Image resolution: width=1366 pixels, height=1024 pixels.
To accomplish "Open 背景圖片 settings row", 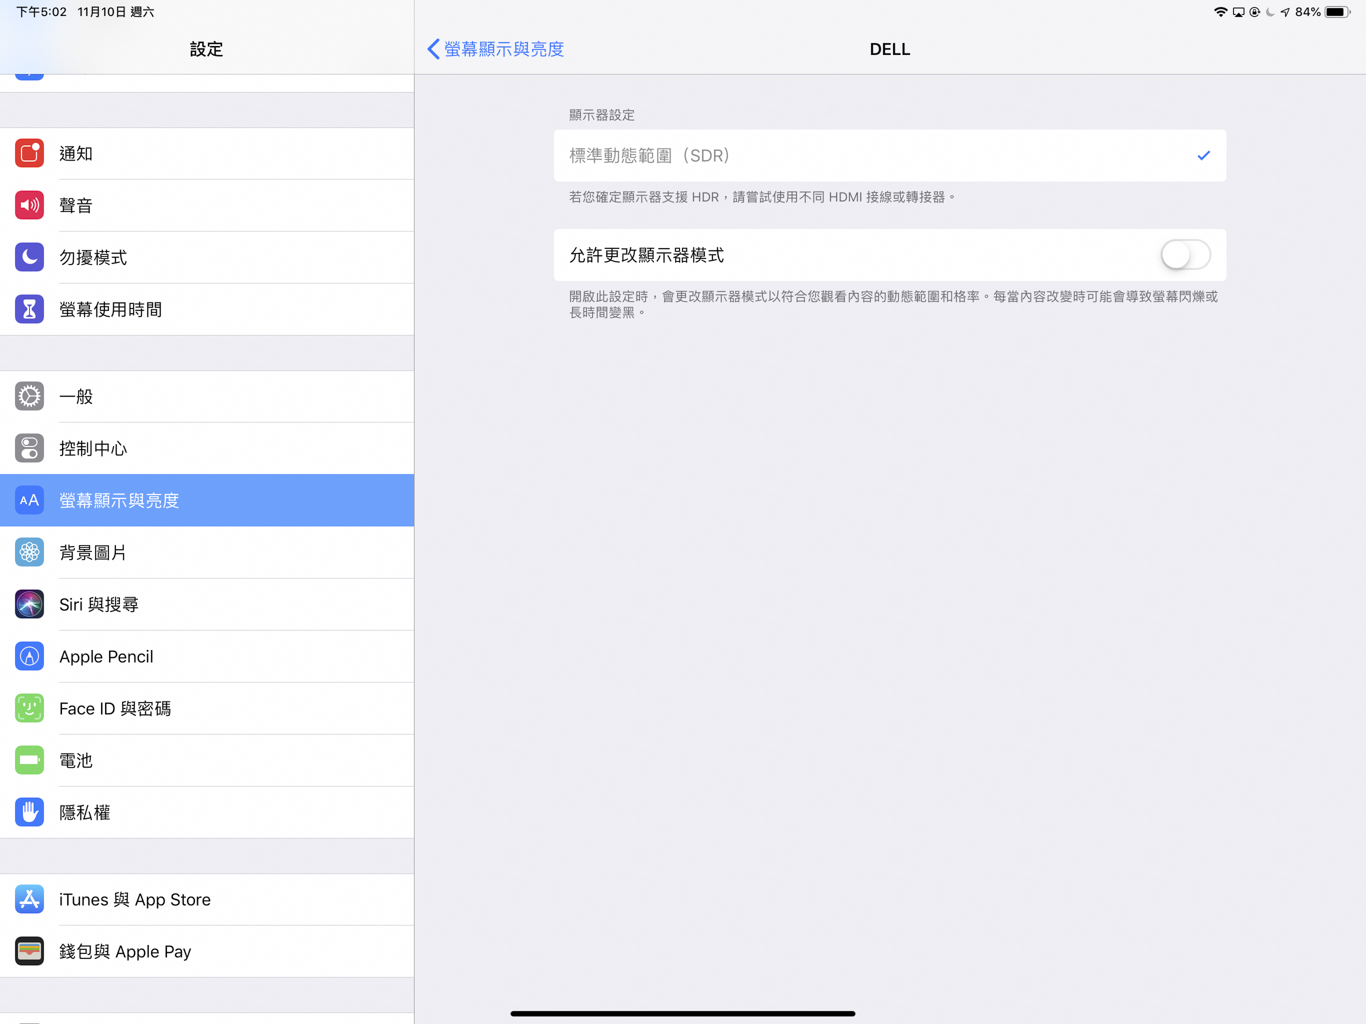I will pos(207,552).
